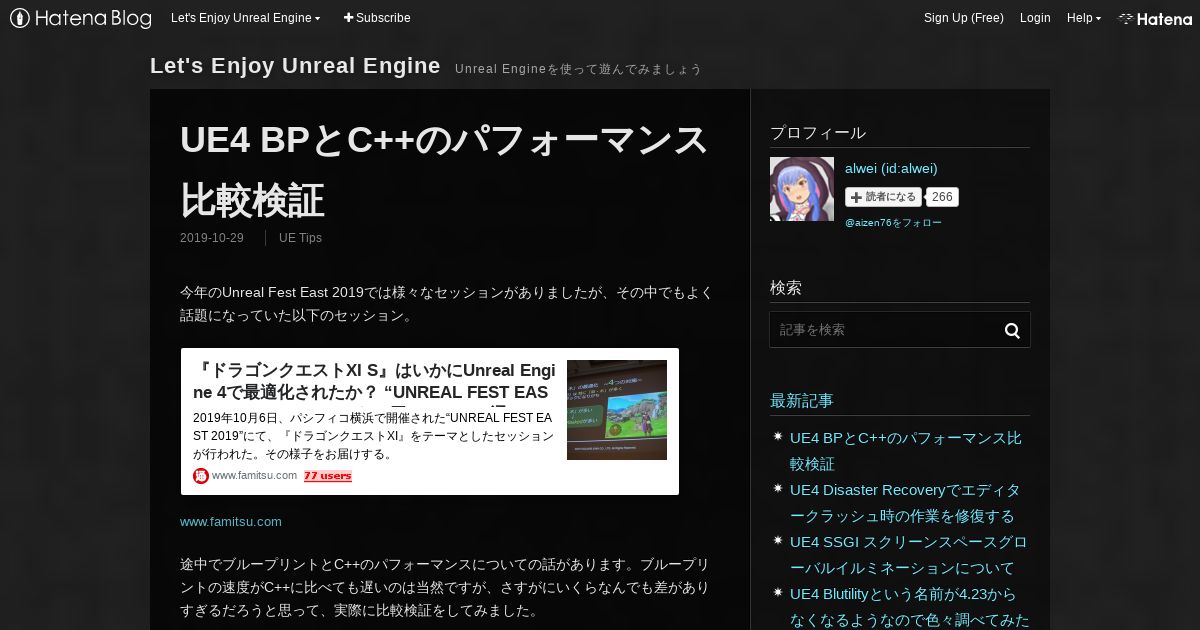The height and width of the screenshot is (630, 1200).
Task: Open recent article UE4 Disaster Recovery
Action: [905, 503]
